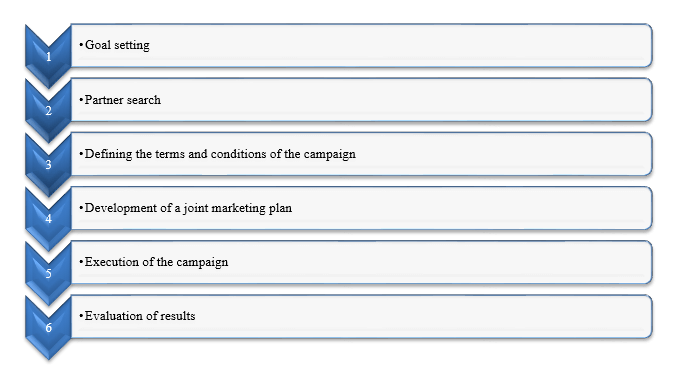Click 'Execution of the campaign' text
Viewport: 683px width, 371px height.
pyautogui.click(x=156, y=262)
